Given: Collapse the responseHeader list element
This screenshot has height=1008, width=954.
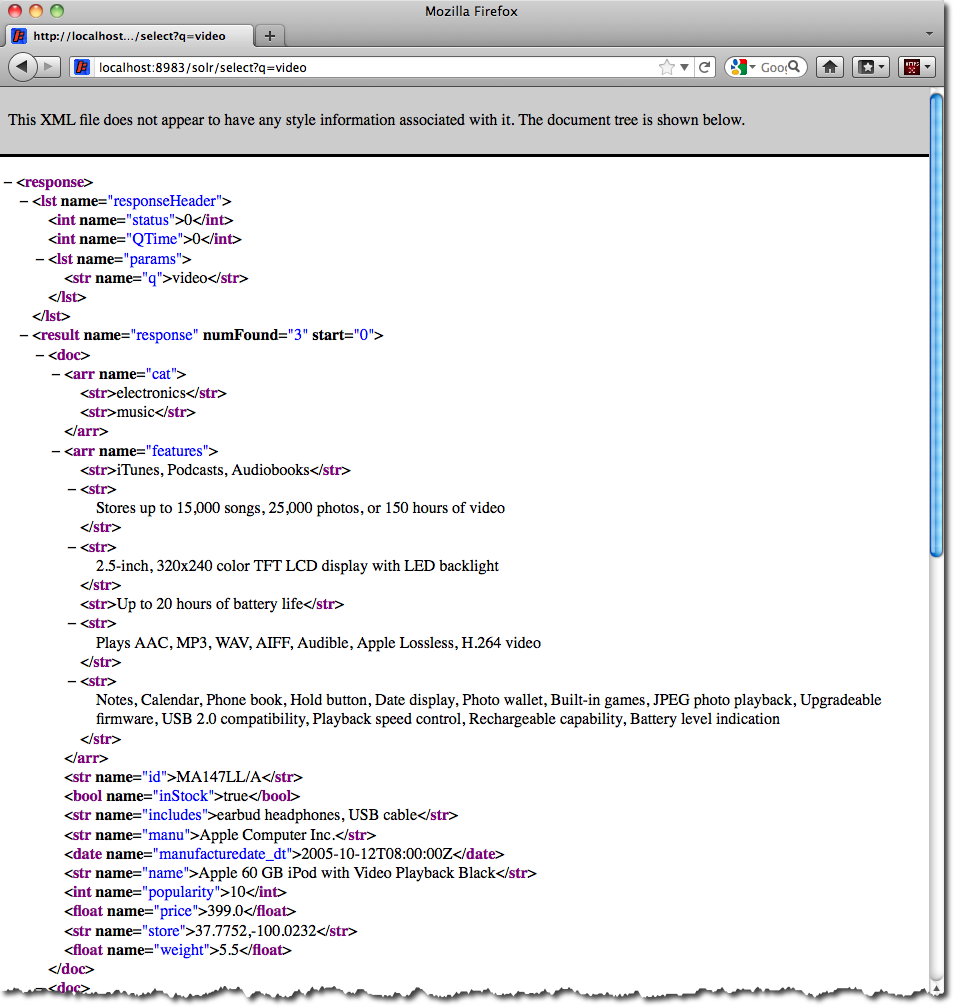Looking at the screenshot, I should (x=24, y=201).
